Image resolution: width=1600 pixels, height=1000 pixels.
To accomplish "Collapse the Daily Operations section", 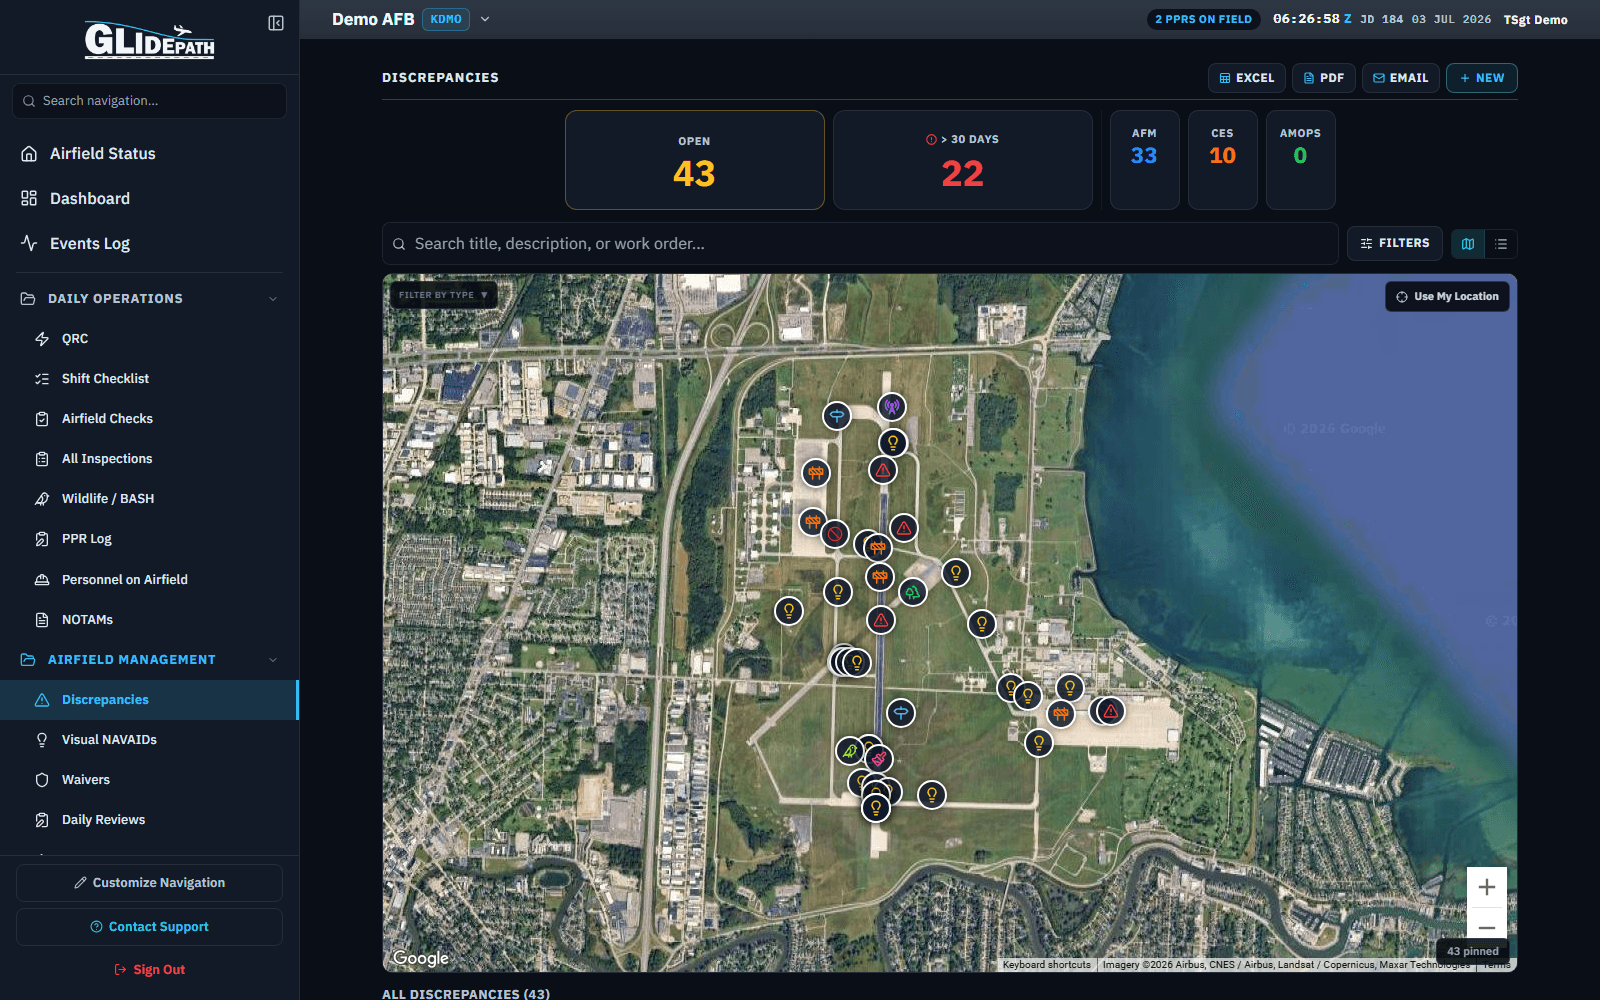I will pos(149,298).
